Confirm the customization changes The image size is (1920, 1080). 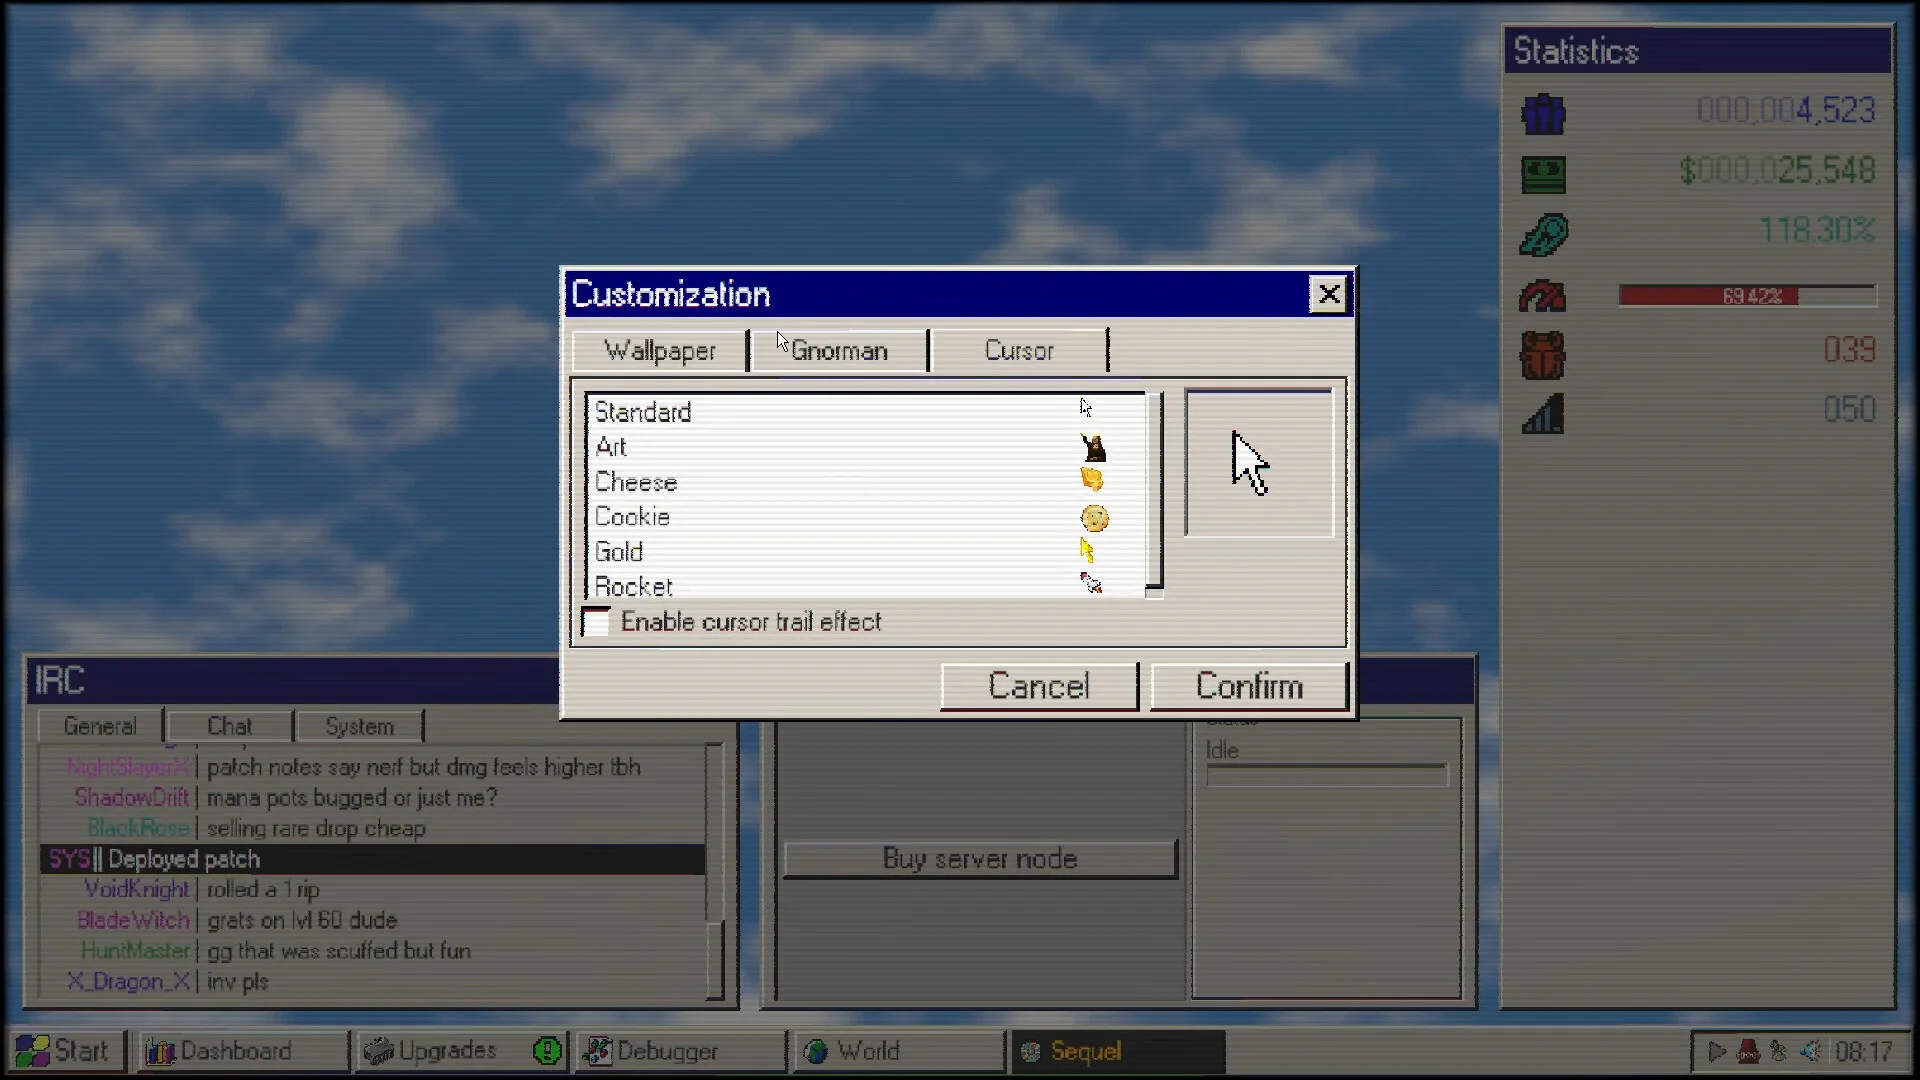(x=1248, y=687)
